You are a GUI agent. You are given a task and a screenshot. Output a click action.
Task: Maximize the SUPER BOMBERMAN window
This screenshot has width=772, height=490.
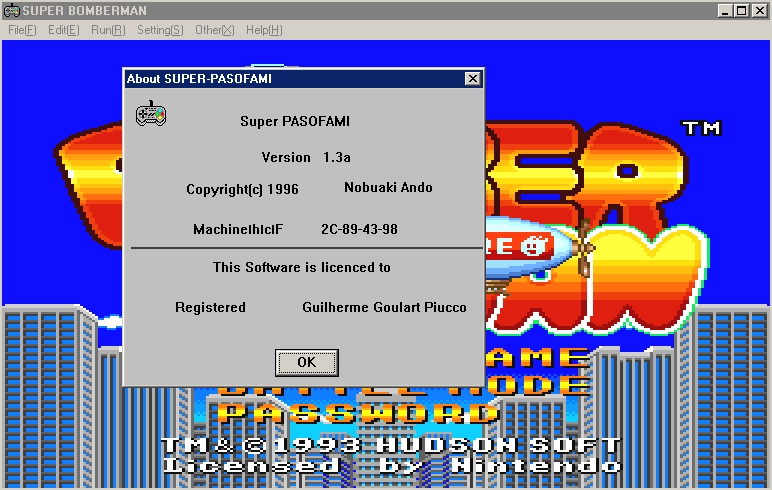click(x=741, y=10)
